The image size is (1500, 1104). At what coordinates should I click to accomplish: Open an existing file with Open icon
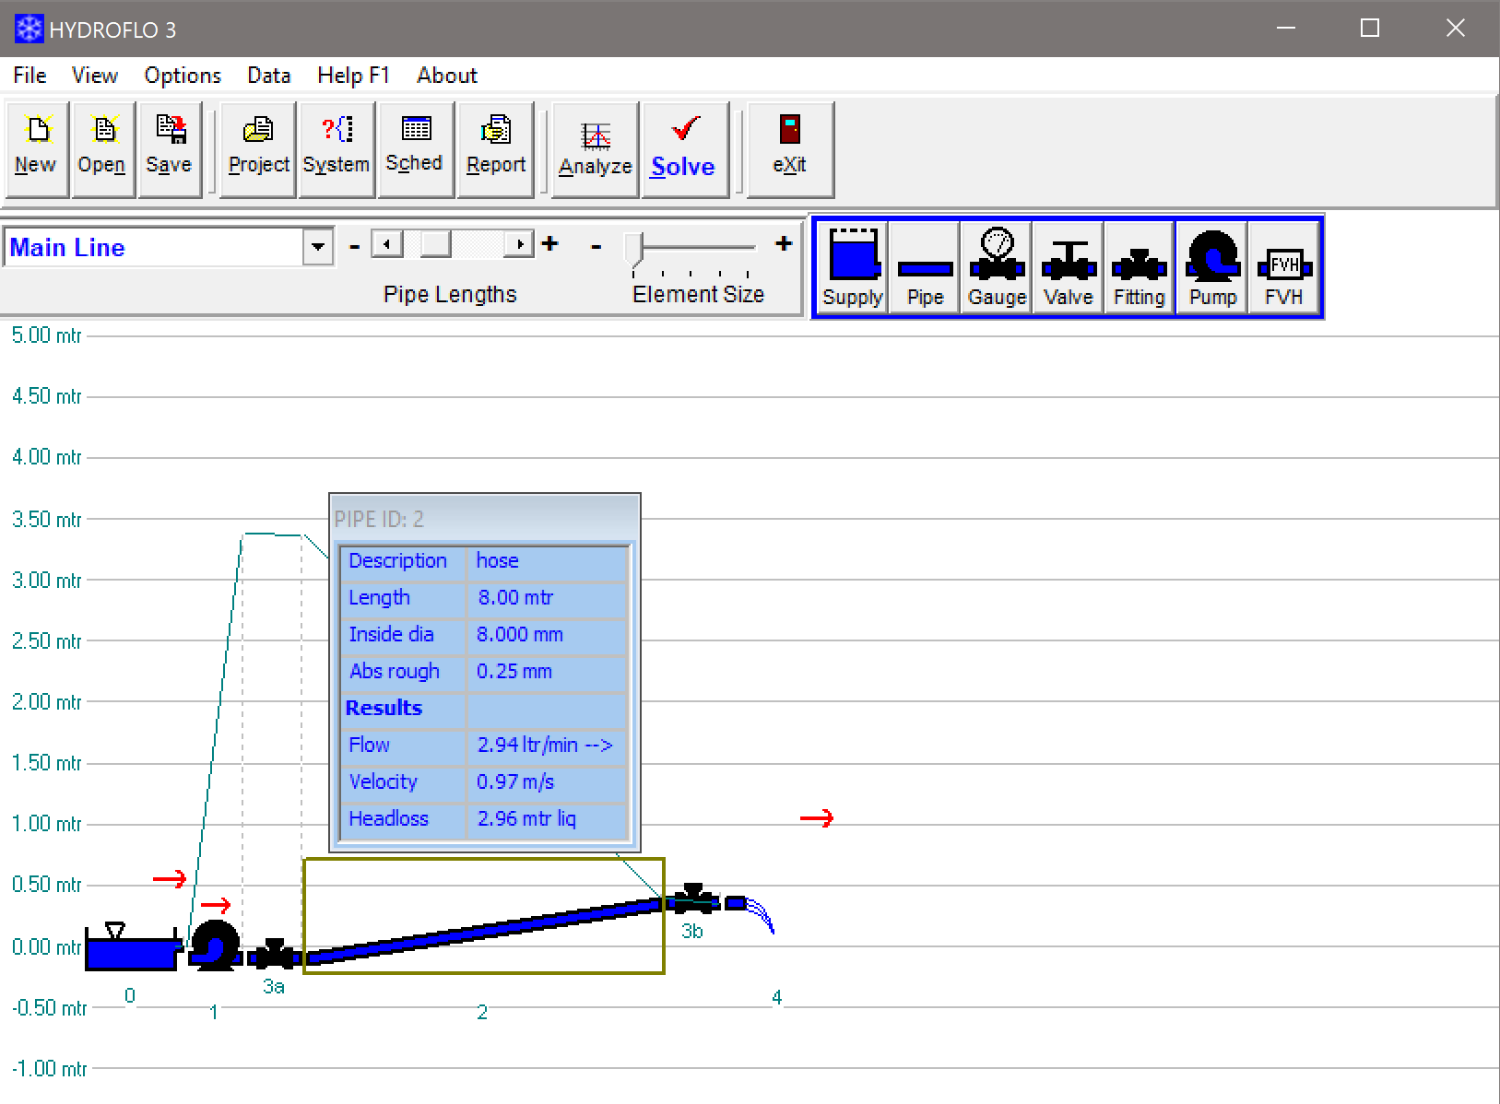pyautogui.click(x=103, y=149)
